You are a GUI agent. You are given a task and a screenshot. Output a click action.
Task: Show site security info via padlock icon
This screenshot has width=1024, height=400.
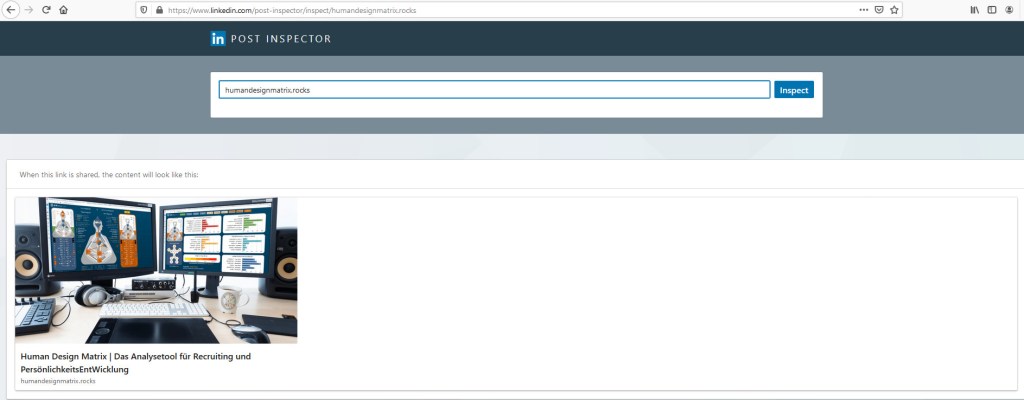(159, 10)
